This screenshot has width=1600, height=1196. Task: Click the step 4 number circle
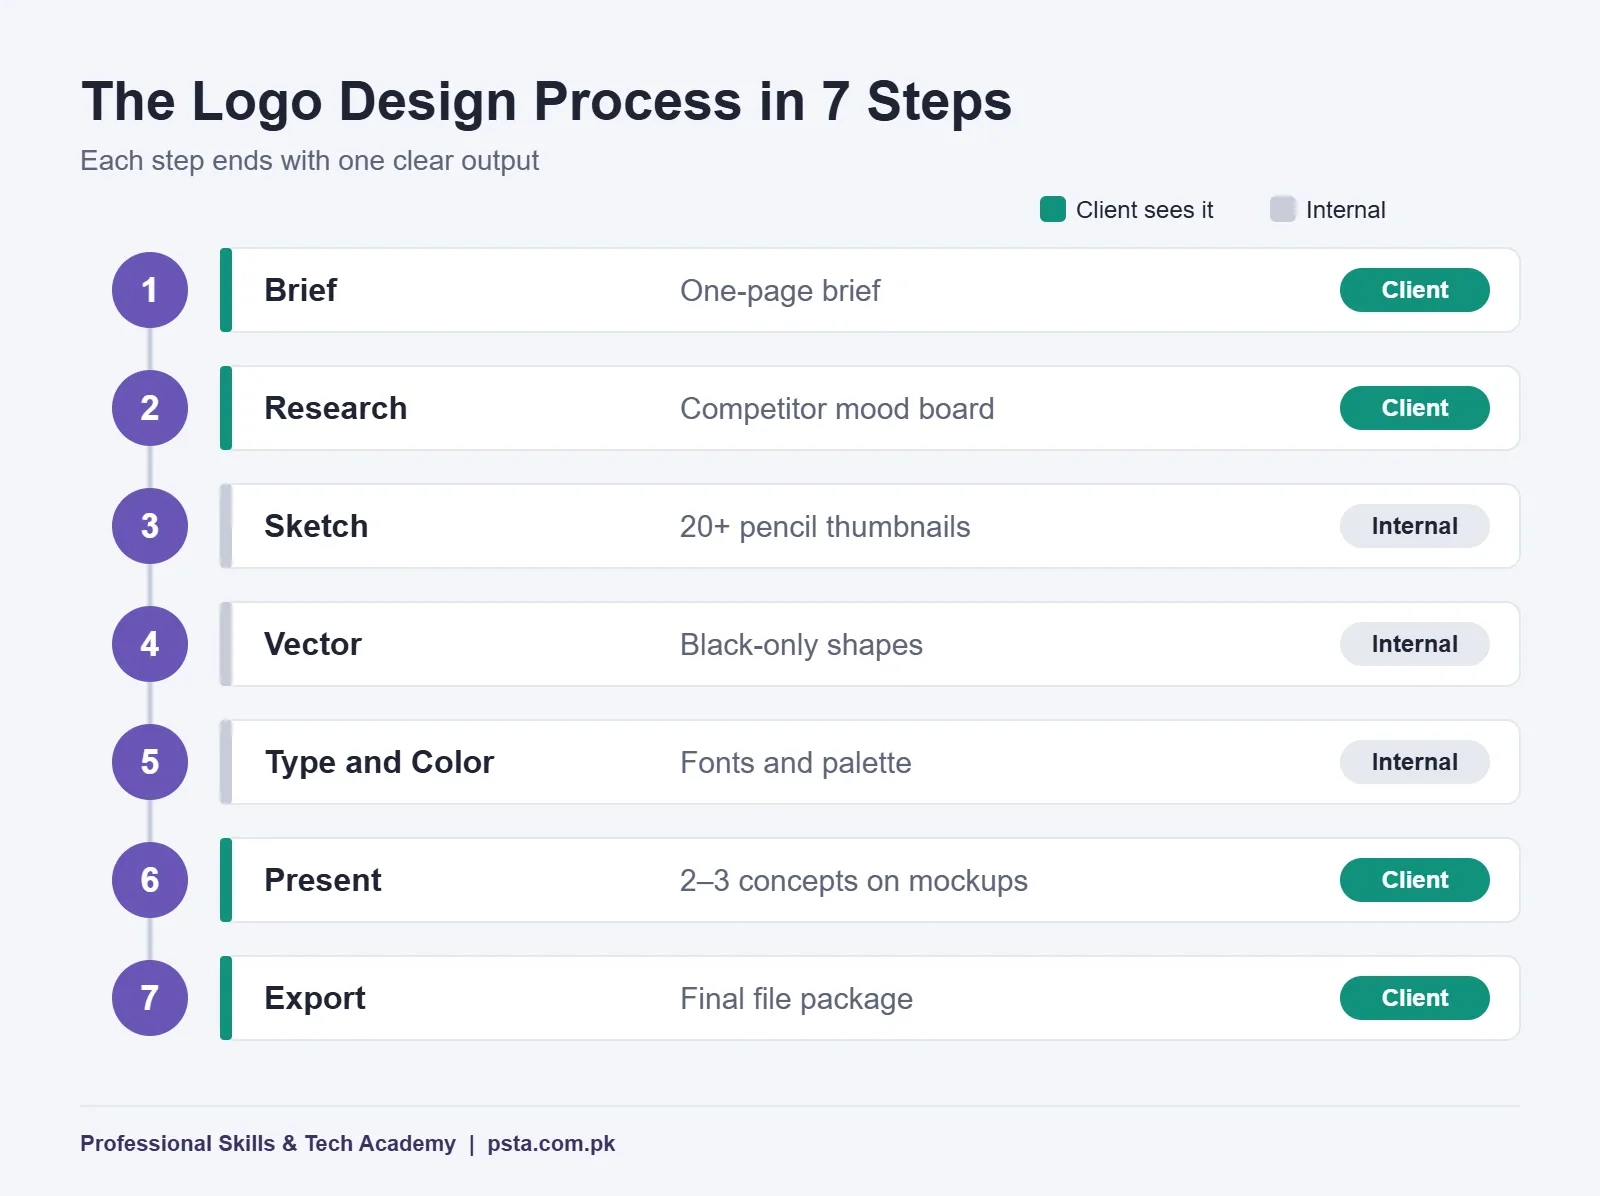[150, 644]
